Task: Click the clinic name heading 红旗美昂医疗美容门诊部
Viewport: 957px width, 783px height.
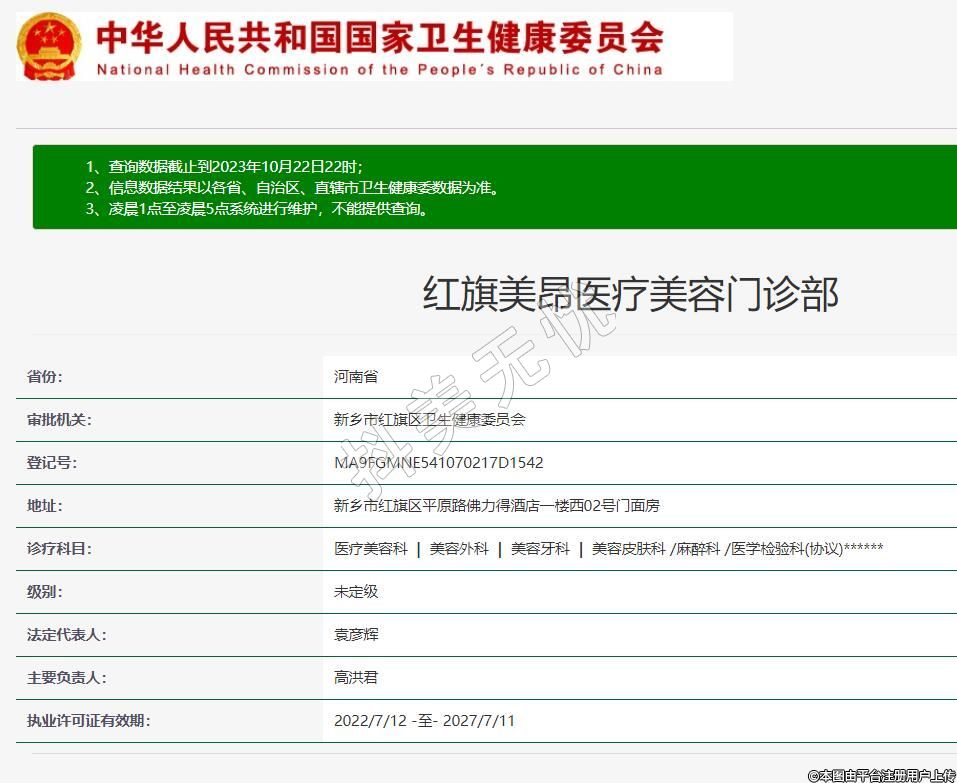Action: coord(629,294)
